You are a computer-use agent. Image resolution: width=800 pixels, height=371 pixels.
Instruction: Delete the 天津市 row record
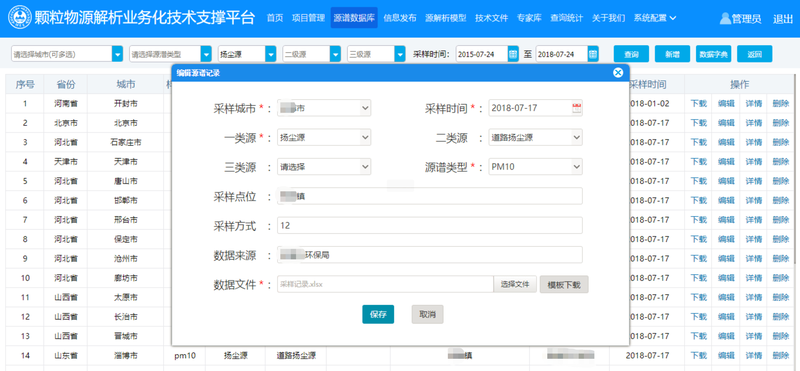pos(781,162)
